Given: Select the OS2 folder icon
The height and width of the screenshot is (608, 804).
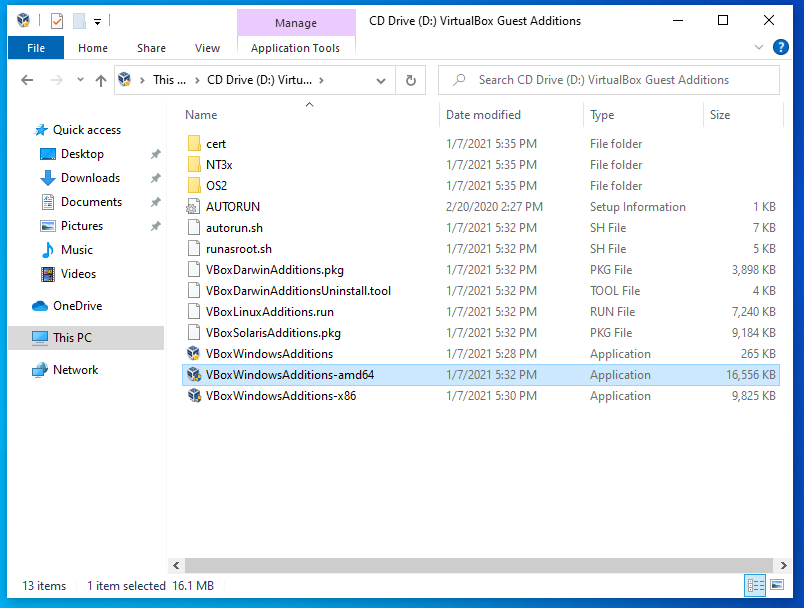Looking at the screenshot, I should coord(194,186).
